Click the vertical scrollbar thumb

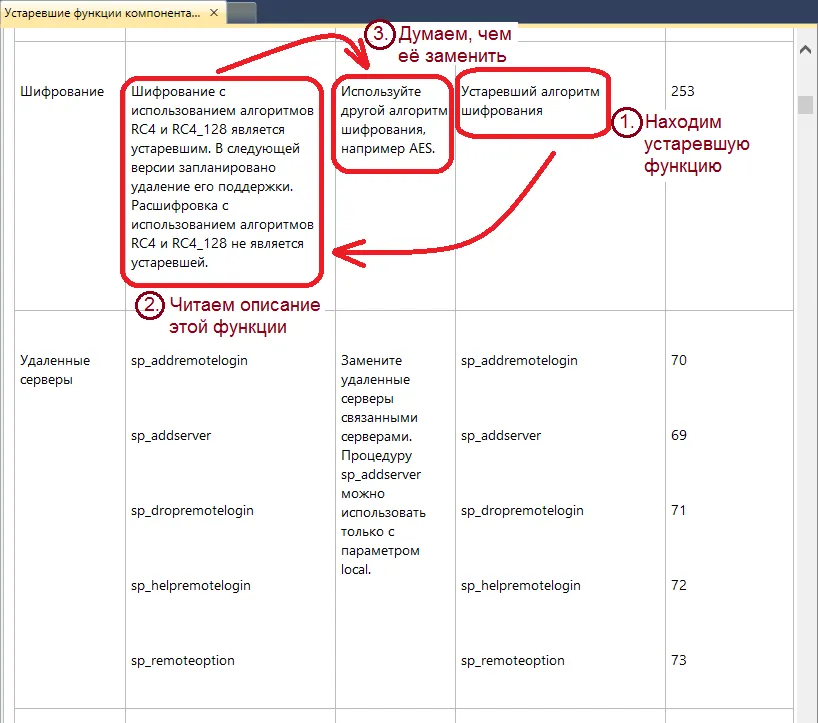[805, 105]
